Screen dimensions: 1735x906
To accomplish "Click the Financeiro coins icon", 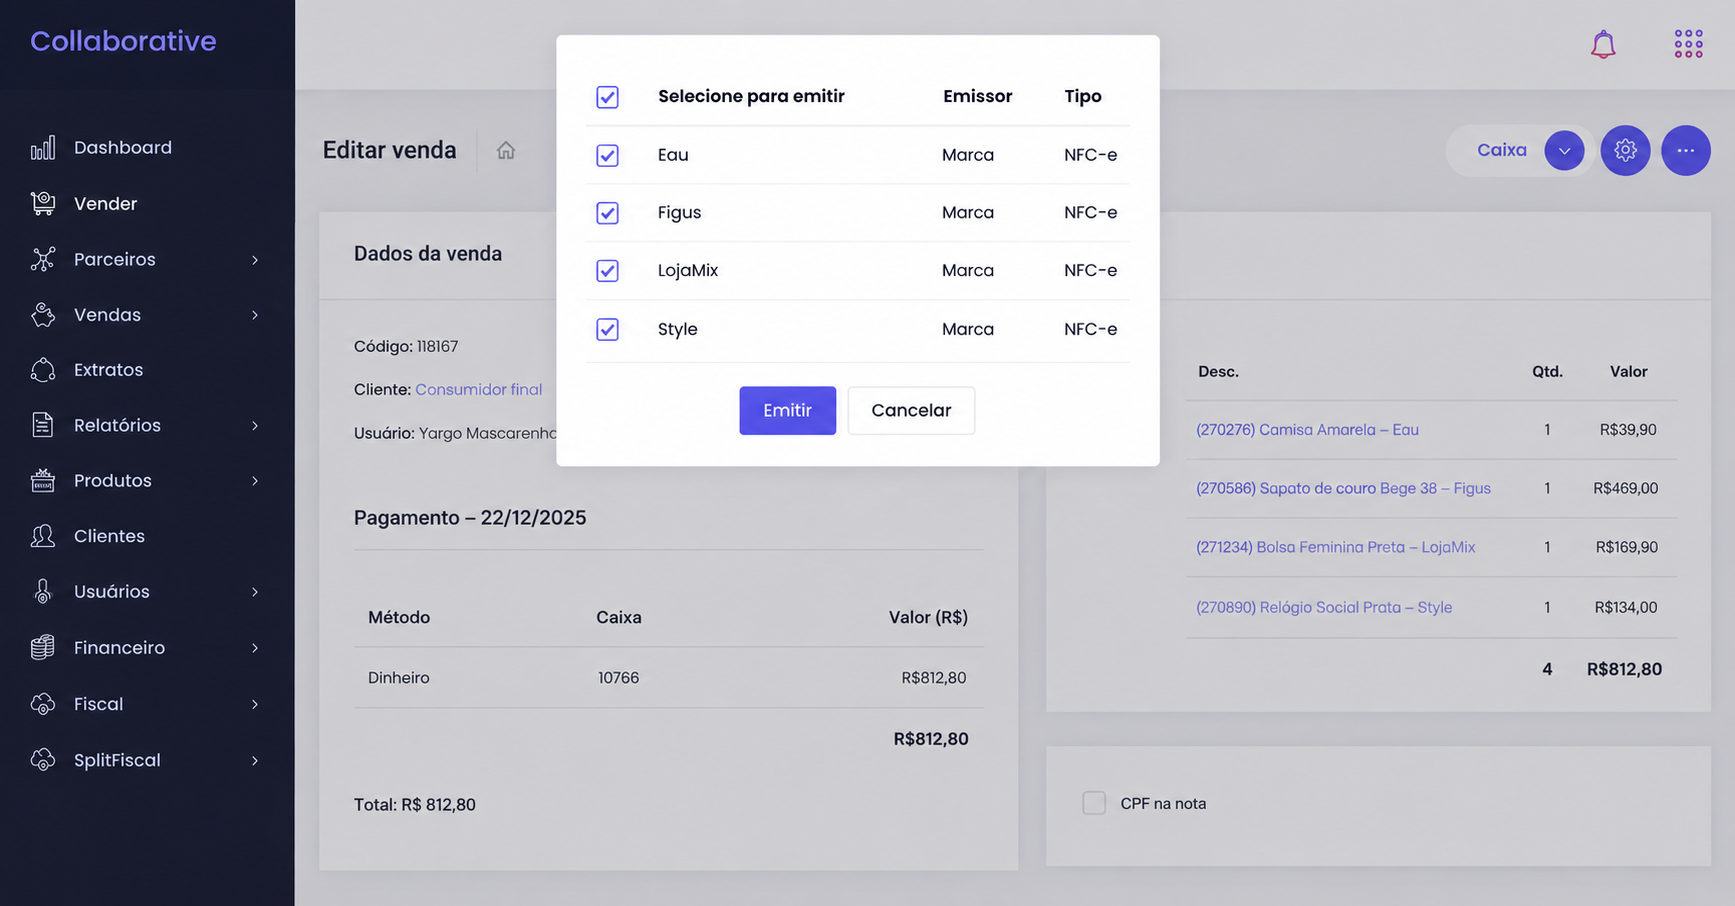I will point(43,648).
